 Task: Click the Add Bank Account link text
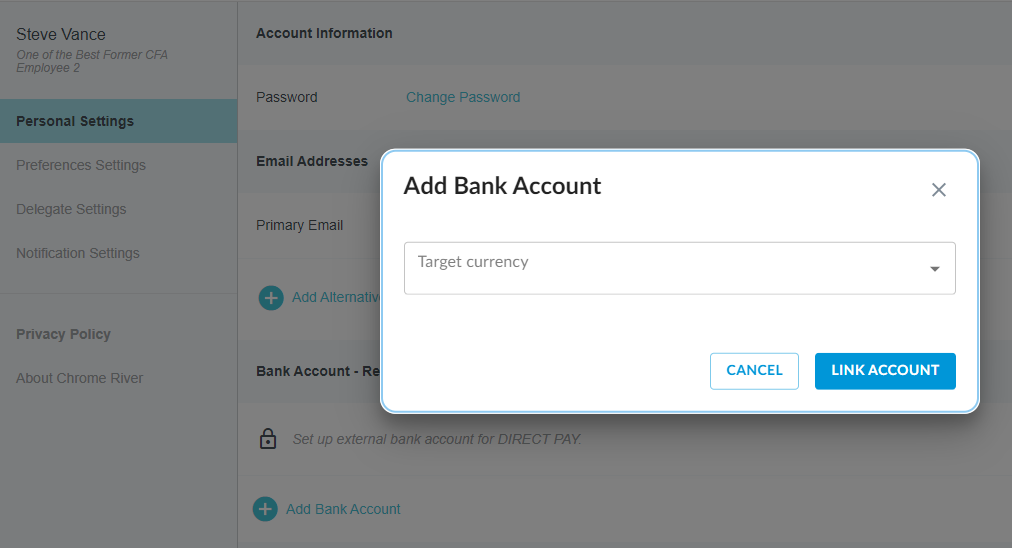coord(343,509)
